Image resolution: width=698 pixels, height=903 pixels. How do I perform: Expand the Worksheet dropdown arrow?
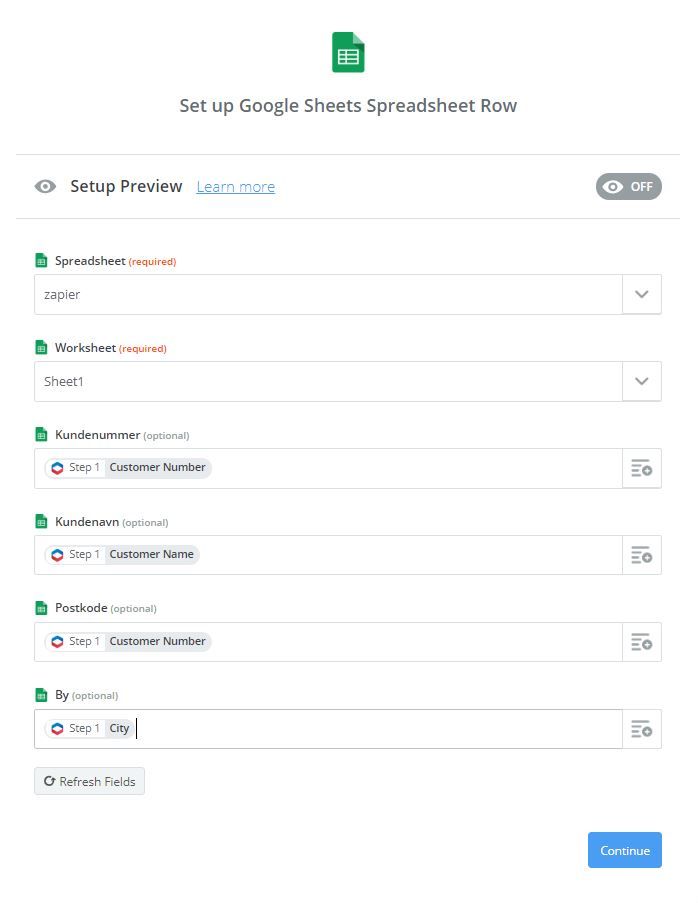tap(641, 381)
